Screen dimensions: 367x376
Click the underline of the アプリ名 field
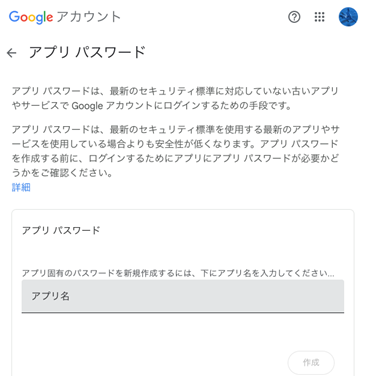pyautogui.click(x=183, y=312)
